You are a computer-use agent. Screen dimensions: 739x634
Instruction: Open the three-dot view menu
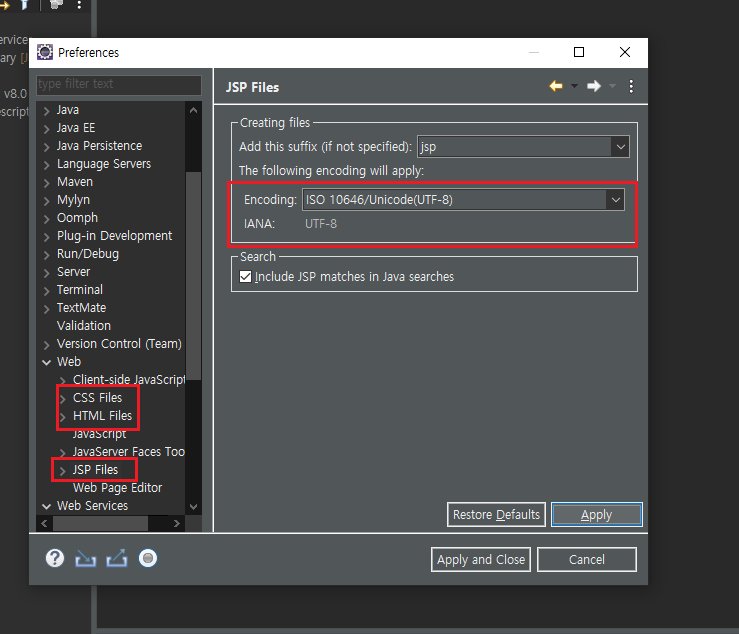click(x=631, y=86)
